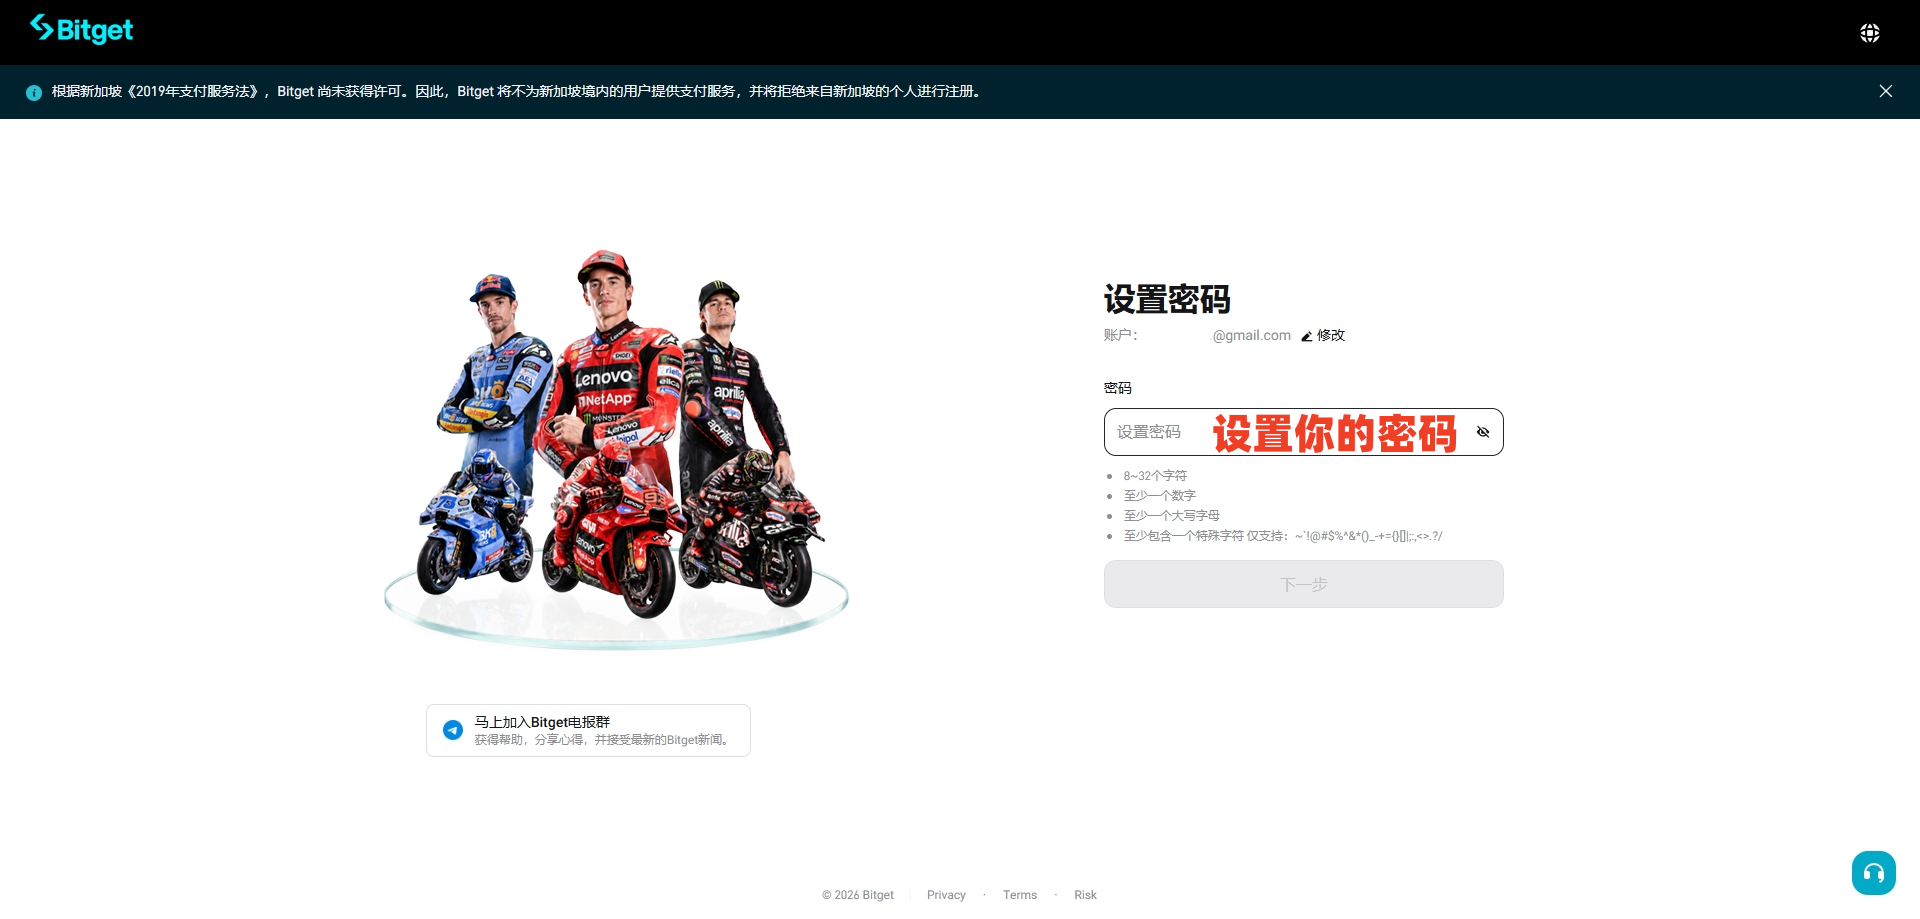1920x919 pixels.
Task: Open the Privacy footer link
Action: 946,895
